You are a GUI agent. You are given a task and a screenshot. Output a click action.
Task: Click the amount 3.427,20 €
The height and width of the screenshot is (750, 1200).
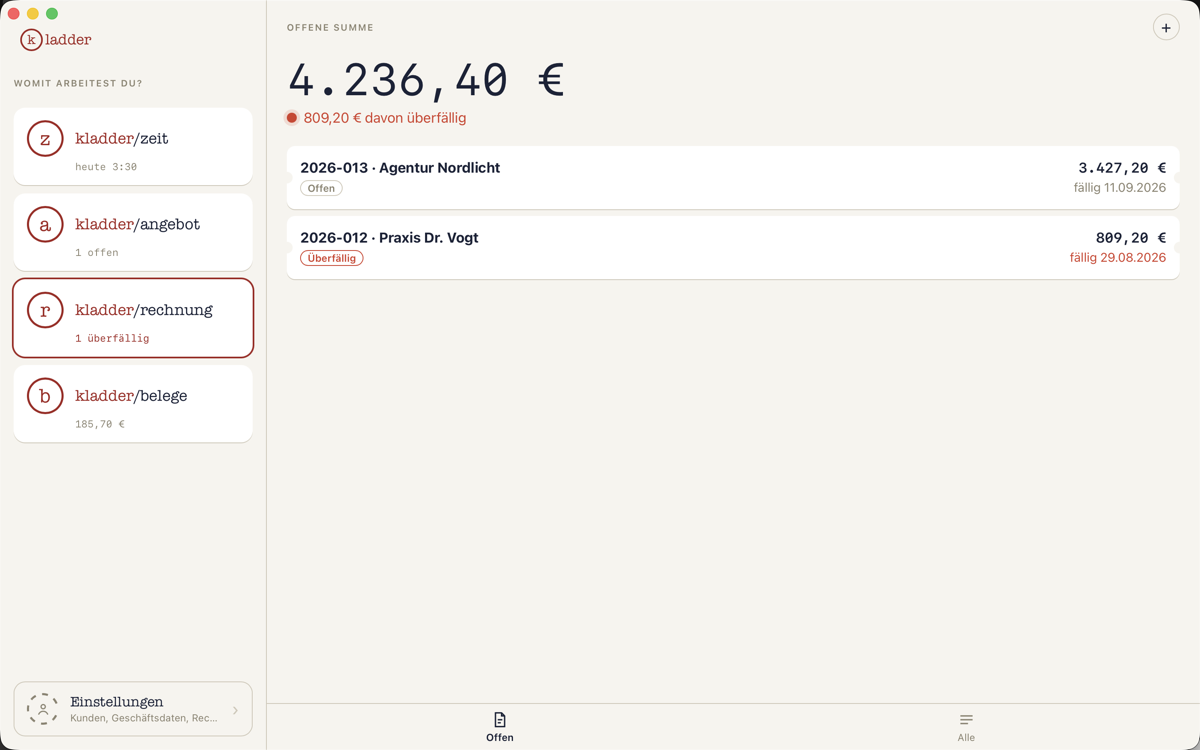[x=1122, y=168]
